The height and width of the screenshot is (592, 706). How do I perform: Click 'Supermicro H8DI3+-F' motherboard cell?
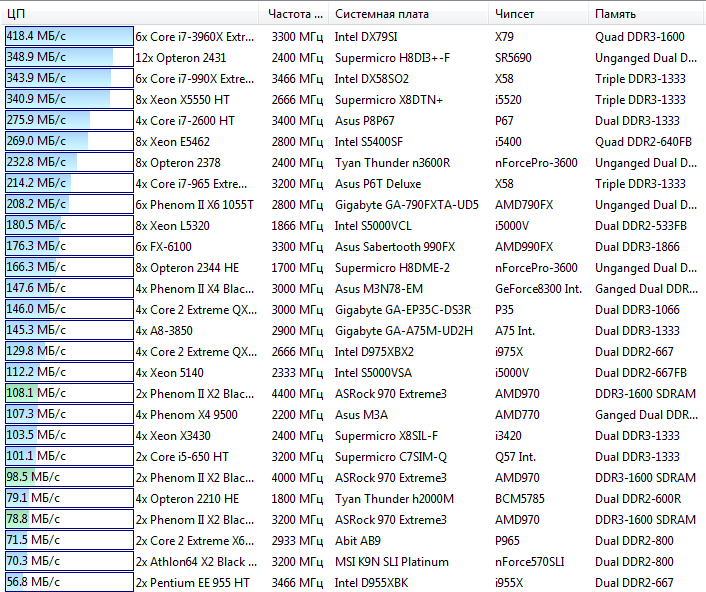click(392, 58)
